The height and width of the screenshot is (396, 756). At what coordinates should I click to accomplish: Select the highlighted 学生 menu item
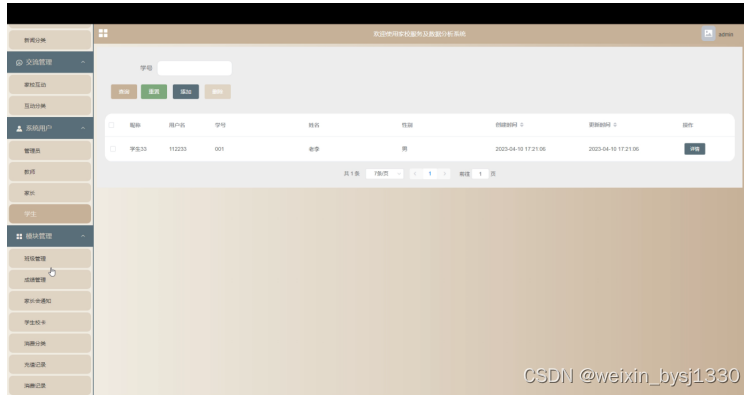click(50, 214)
